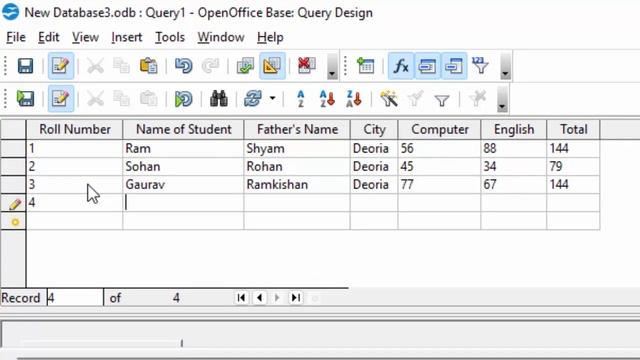Click the Total value 79
Screen dimensions: 640x360
pos(573,167)
